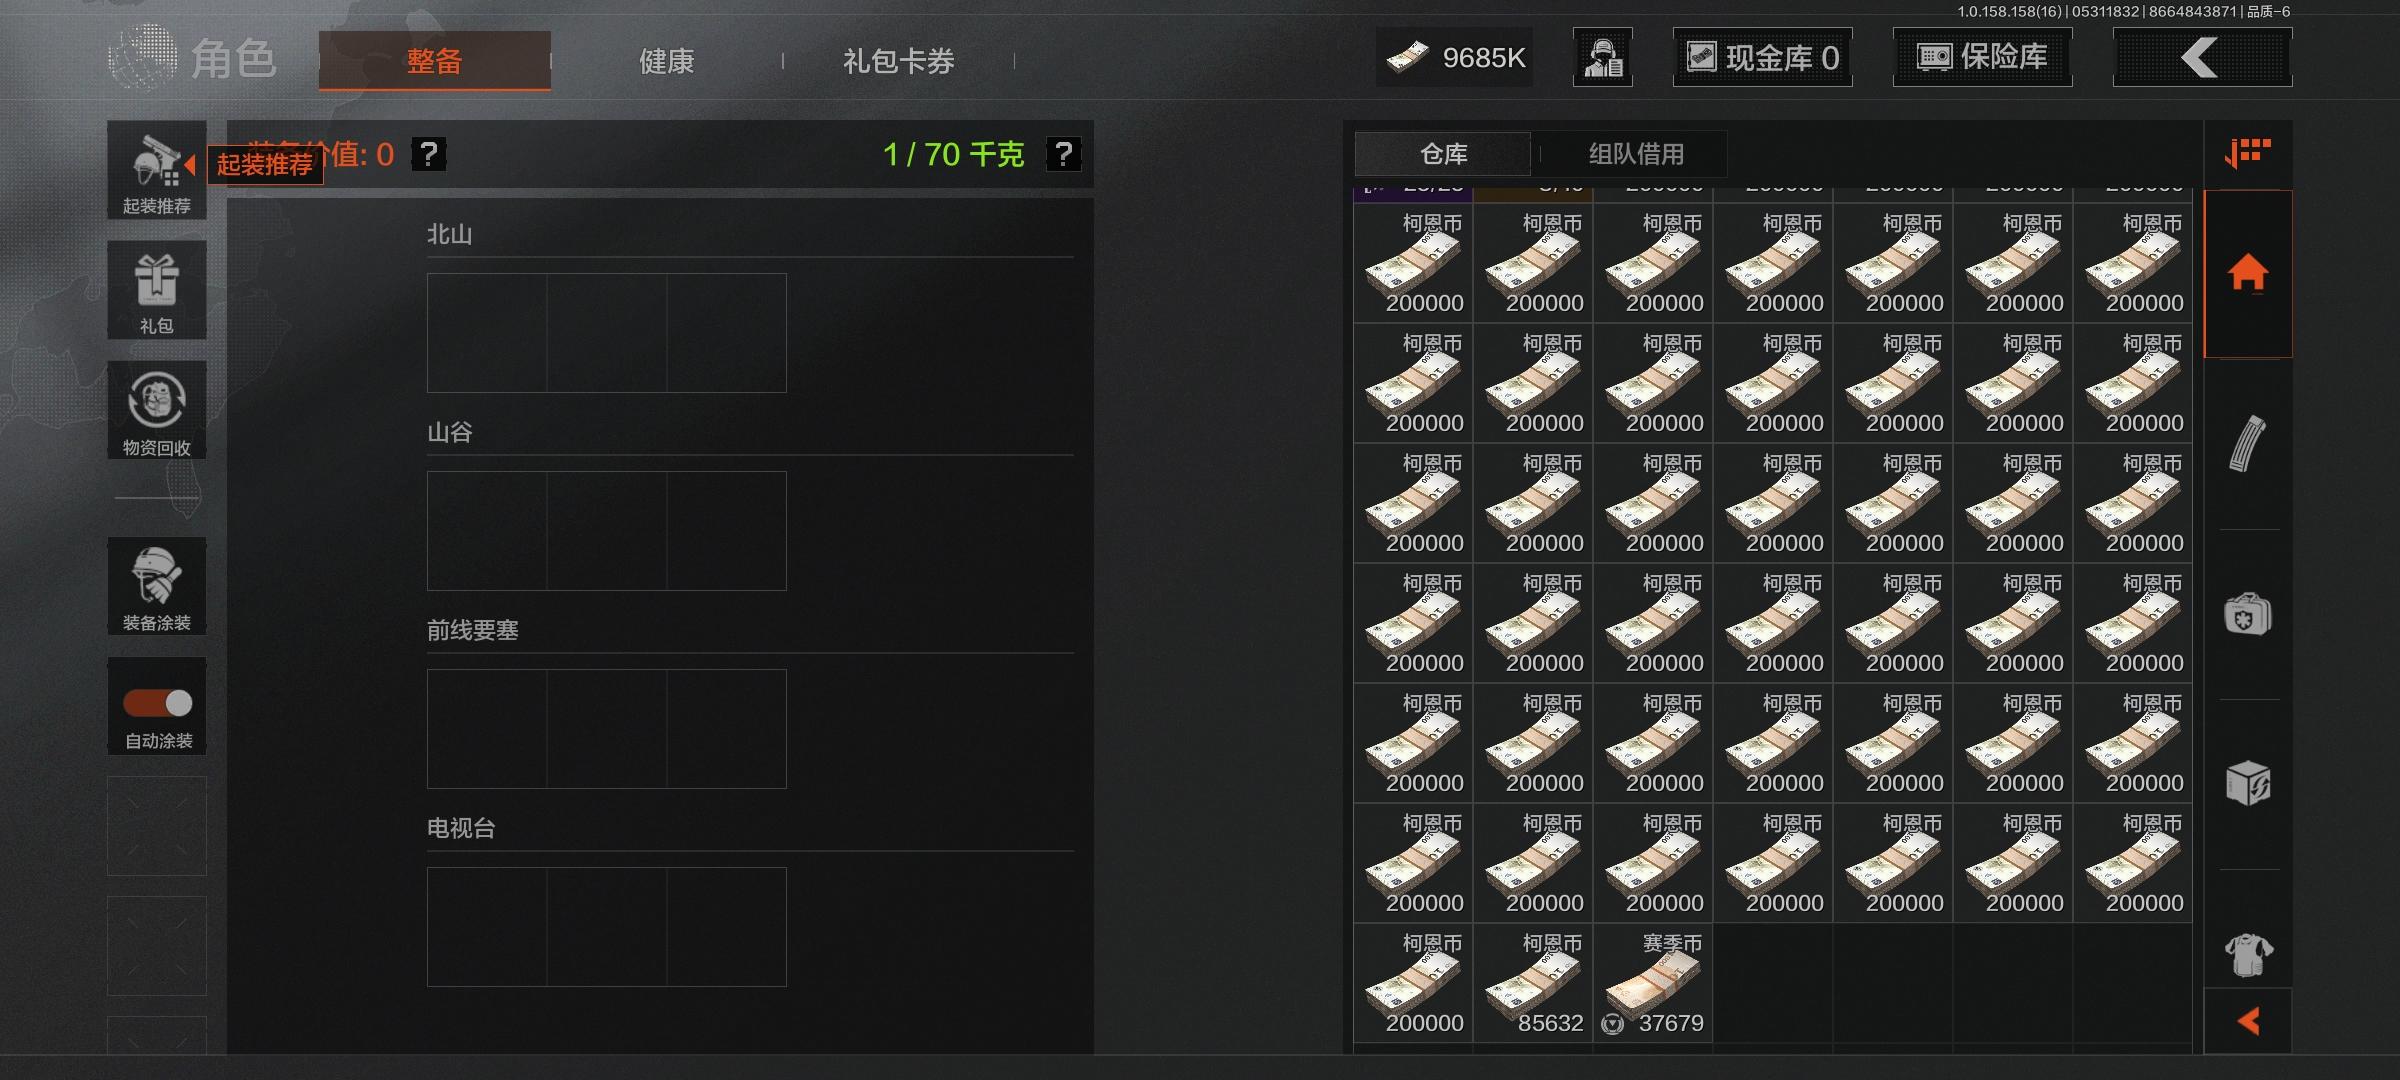The height and width of the screenshot is (1080, 2400).
Task: Open the 物资回收 recycling icon
Action: [x=157, y=410]
